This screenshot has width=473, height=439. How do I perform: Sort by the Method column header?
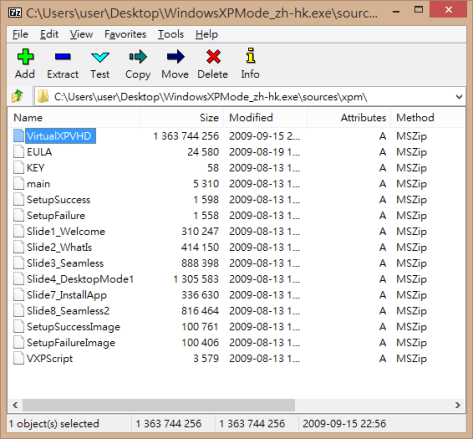tap(428, 117)
